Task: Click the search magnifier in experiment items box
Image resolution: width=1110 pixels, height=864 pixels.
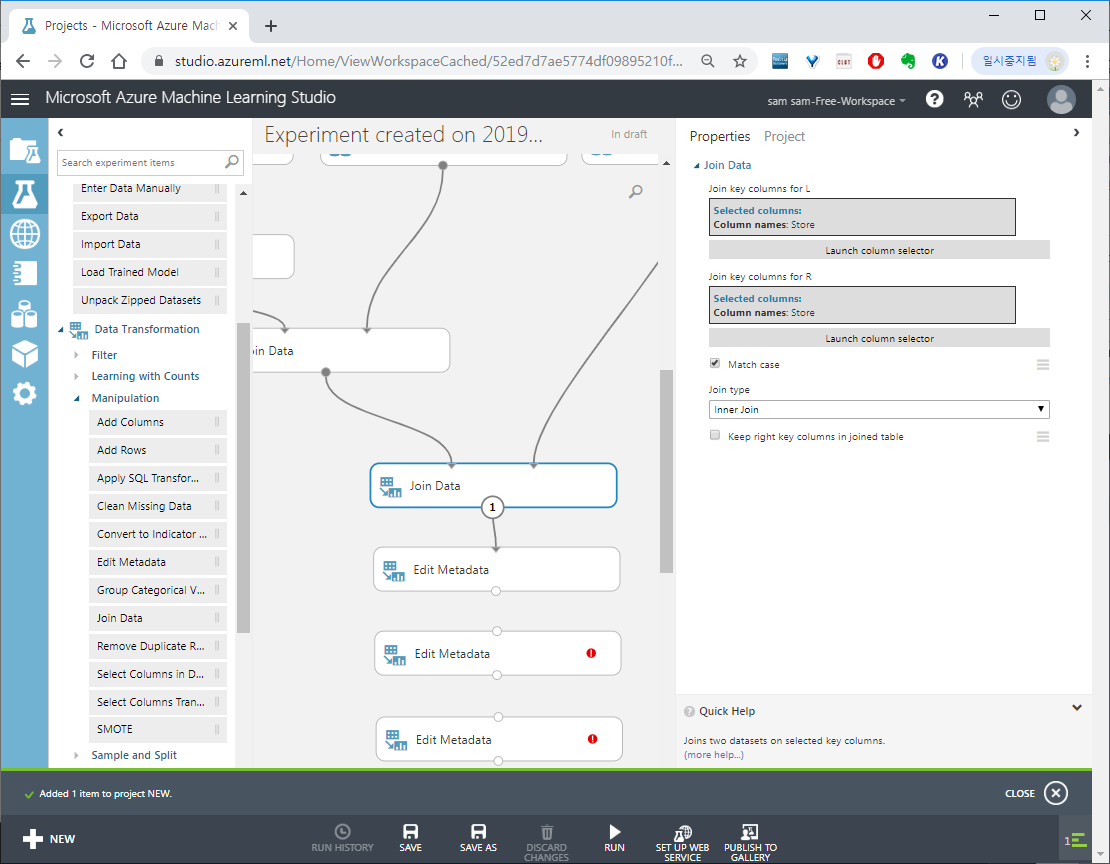Action: (231, 162)
